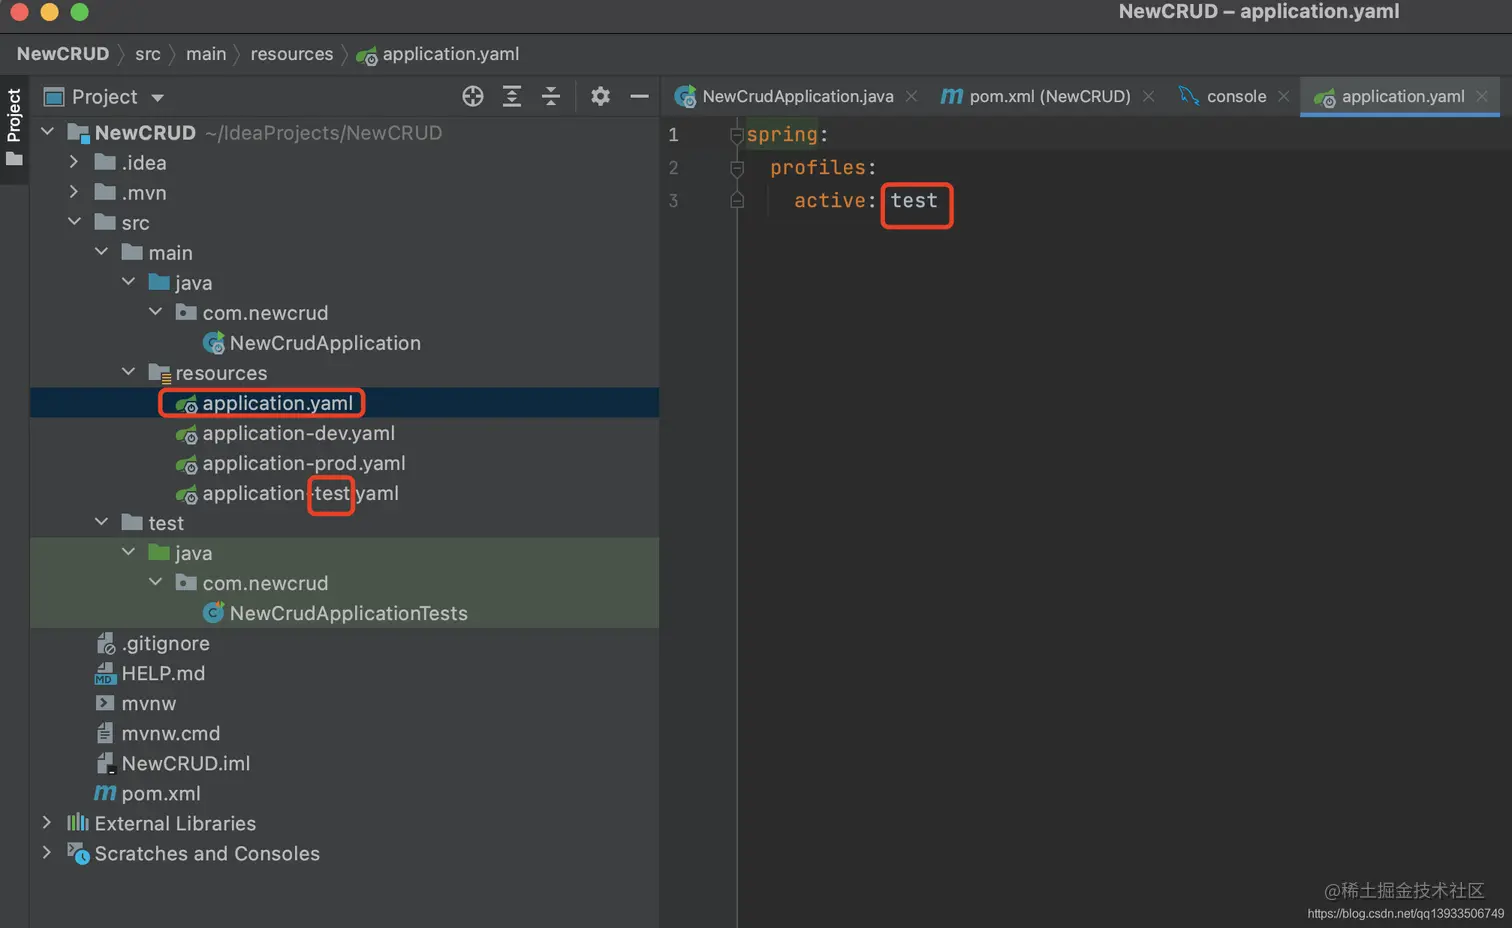Click the HELP.md markdown file icon
This screenshot has width=1512, height=928.
click(105, 673)
